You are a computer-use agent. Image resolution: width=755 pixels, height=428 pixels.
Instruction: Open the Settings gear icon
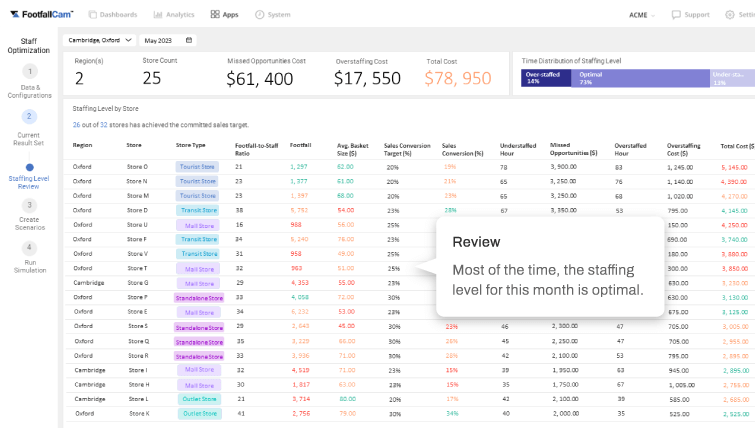(730, 14)
